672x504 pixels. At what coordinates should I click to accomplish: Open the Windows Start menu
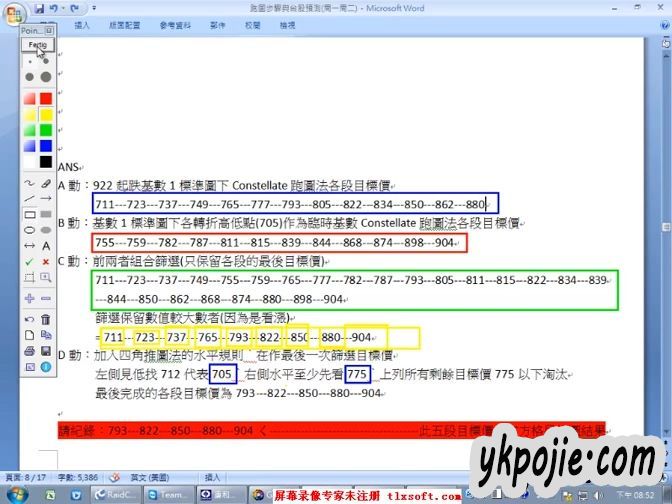click(x=13, y=494)
